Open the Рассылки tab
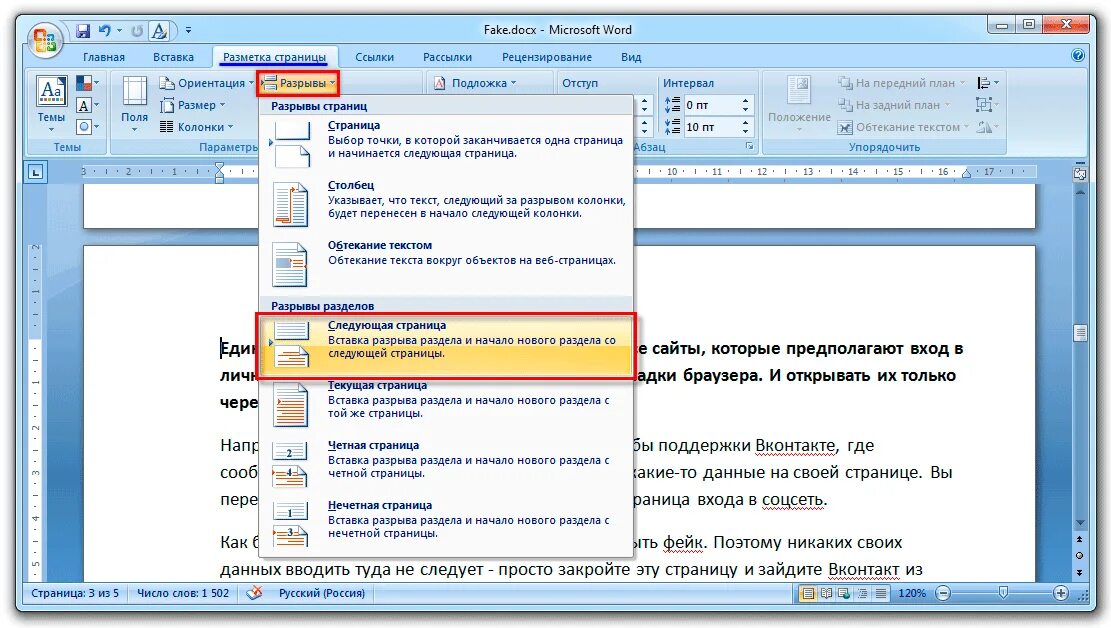The image size is (1111, 628). tap(447, 57)
